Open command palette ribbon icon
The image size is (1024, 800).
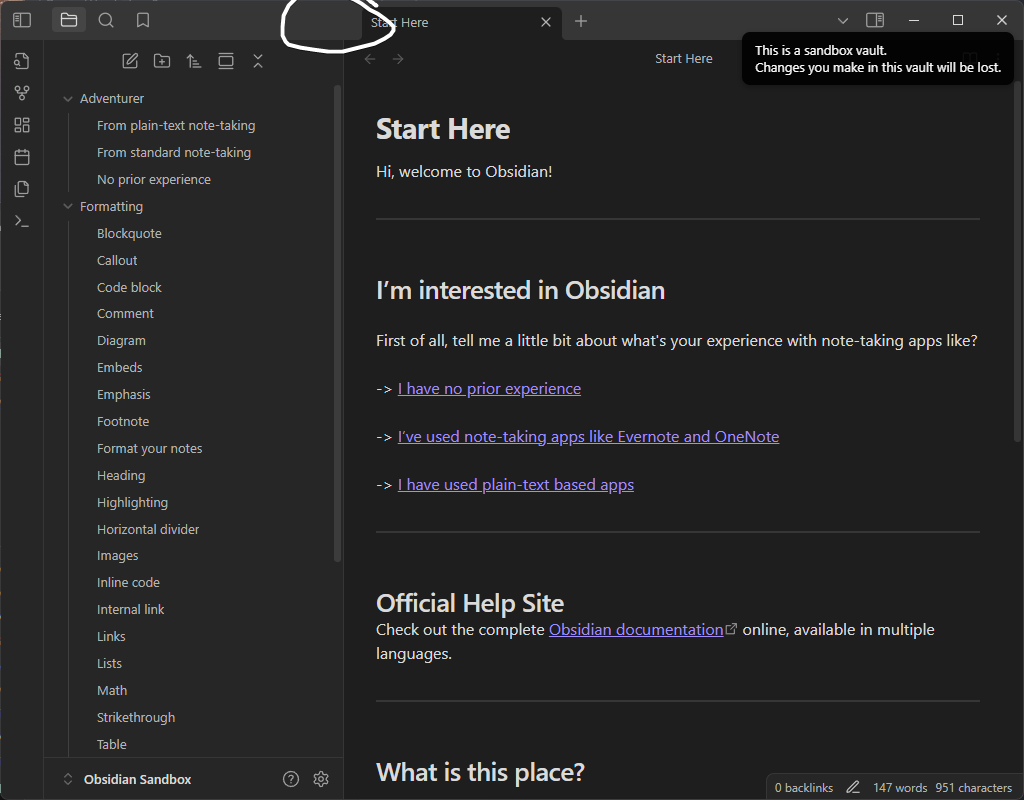coord(22,221)
